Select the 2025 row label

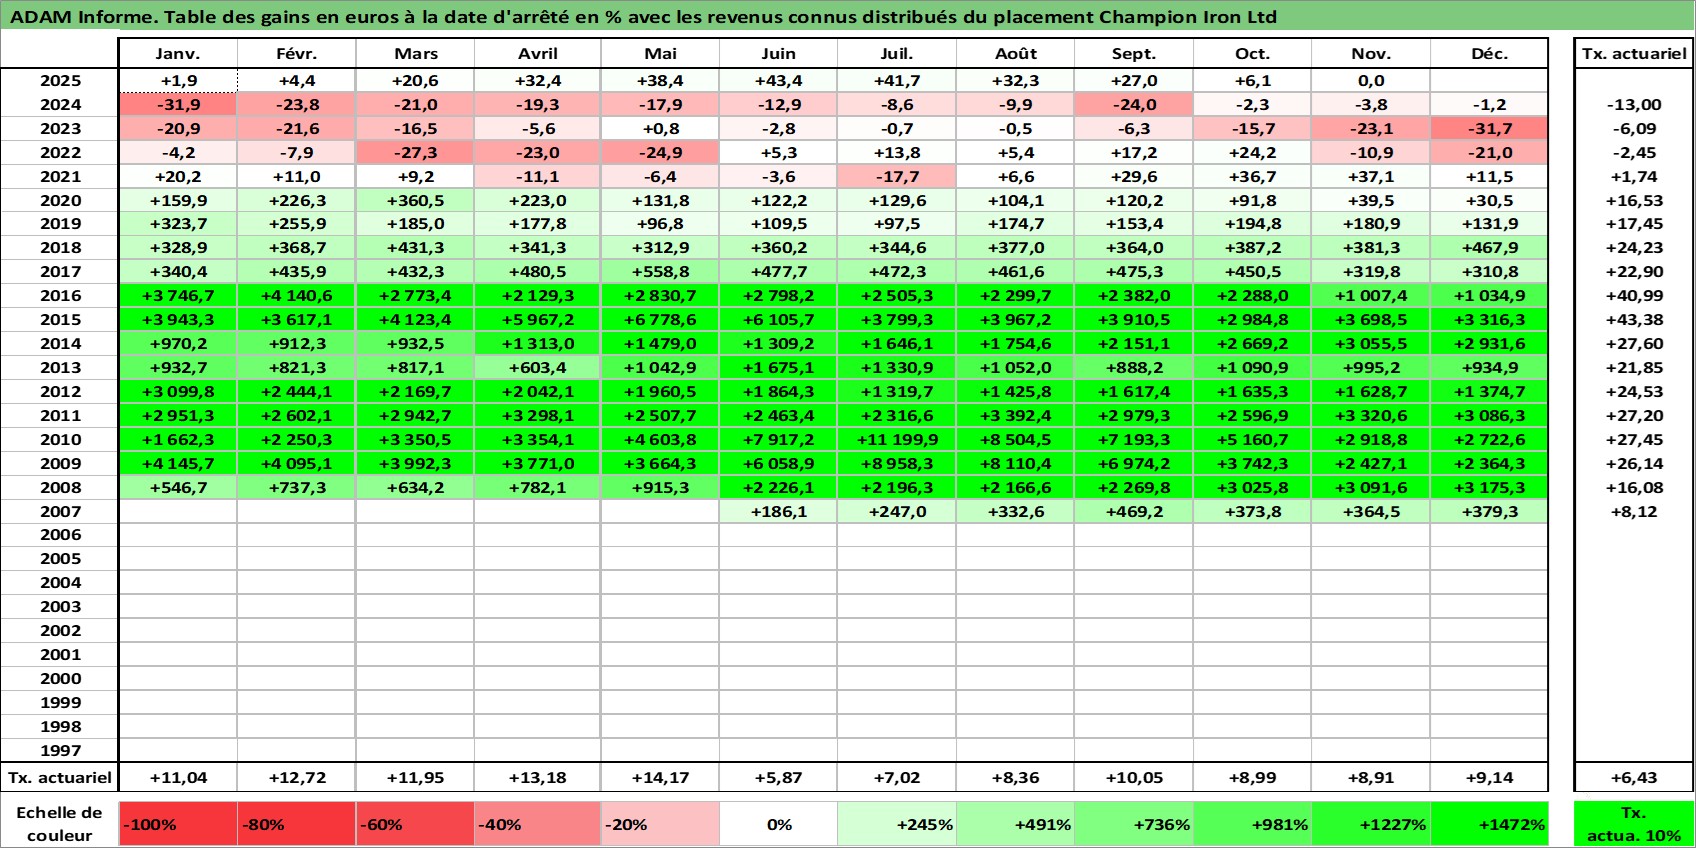pyautogui.click(x=60, y=81)
